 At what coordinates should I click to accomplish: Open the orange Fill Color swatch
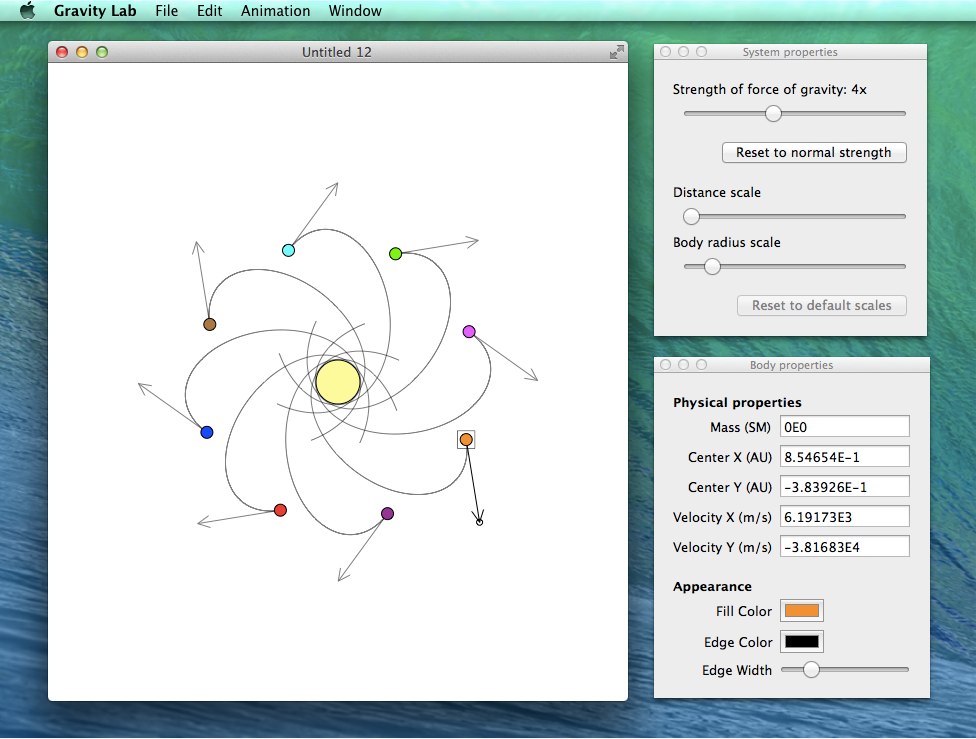point(802,611)
